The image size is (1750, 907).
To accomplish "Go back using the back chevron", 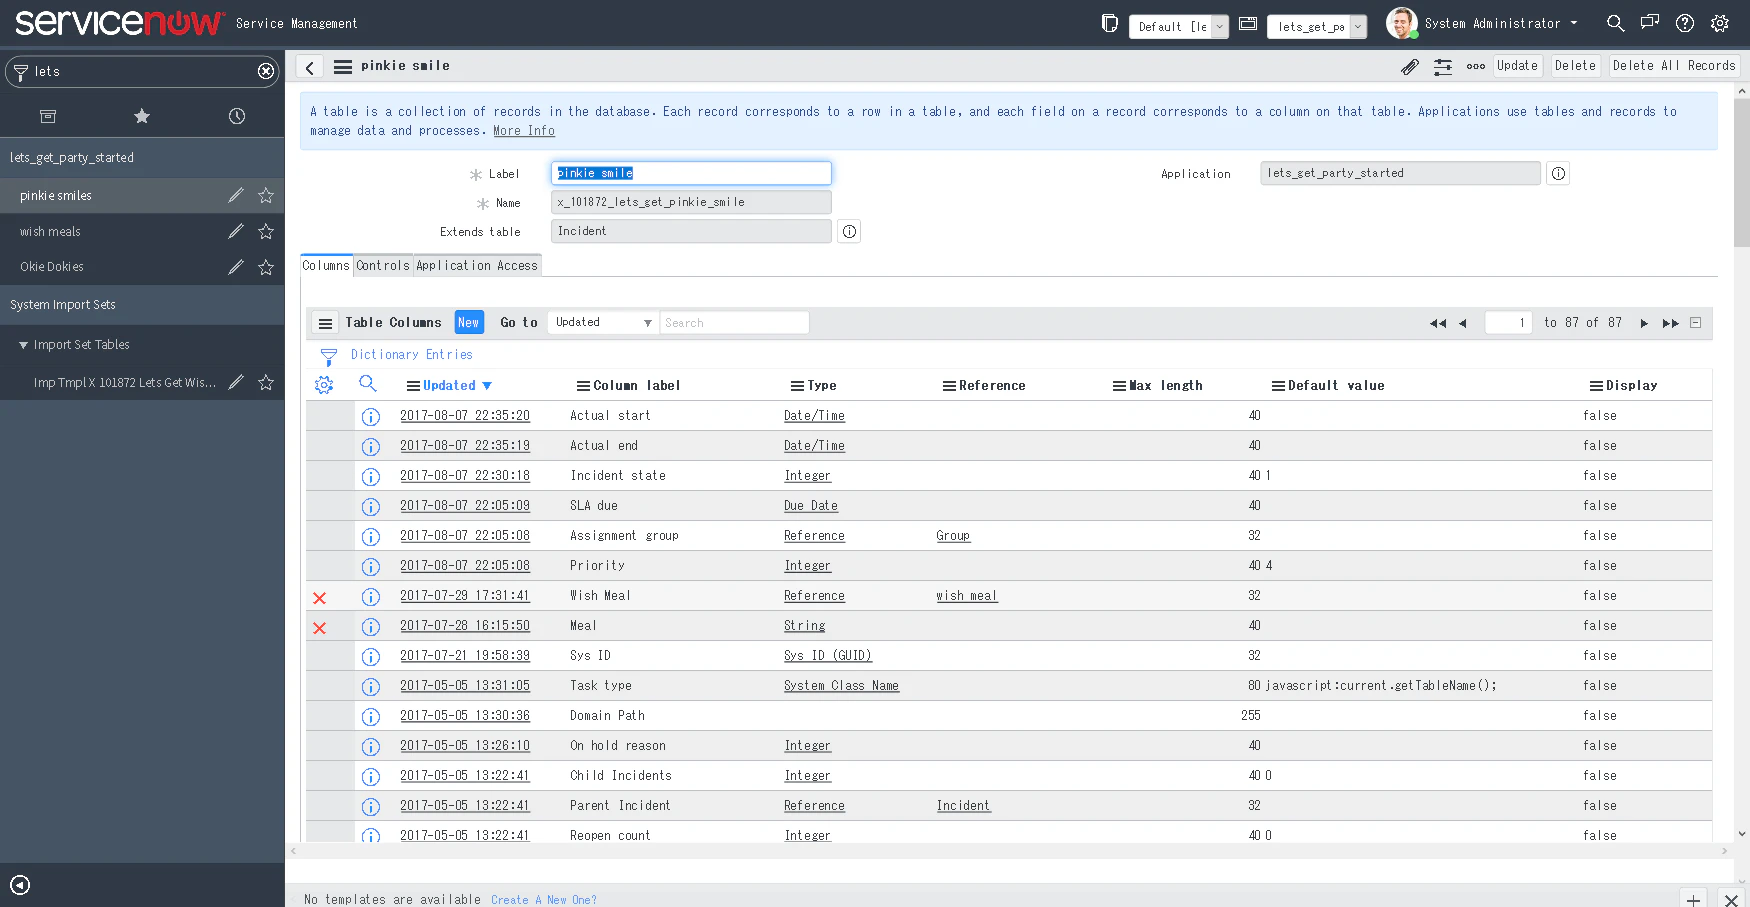I will click(310, 67).
